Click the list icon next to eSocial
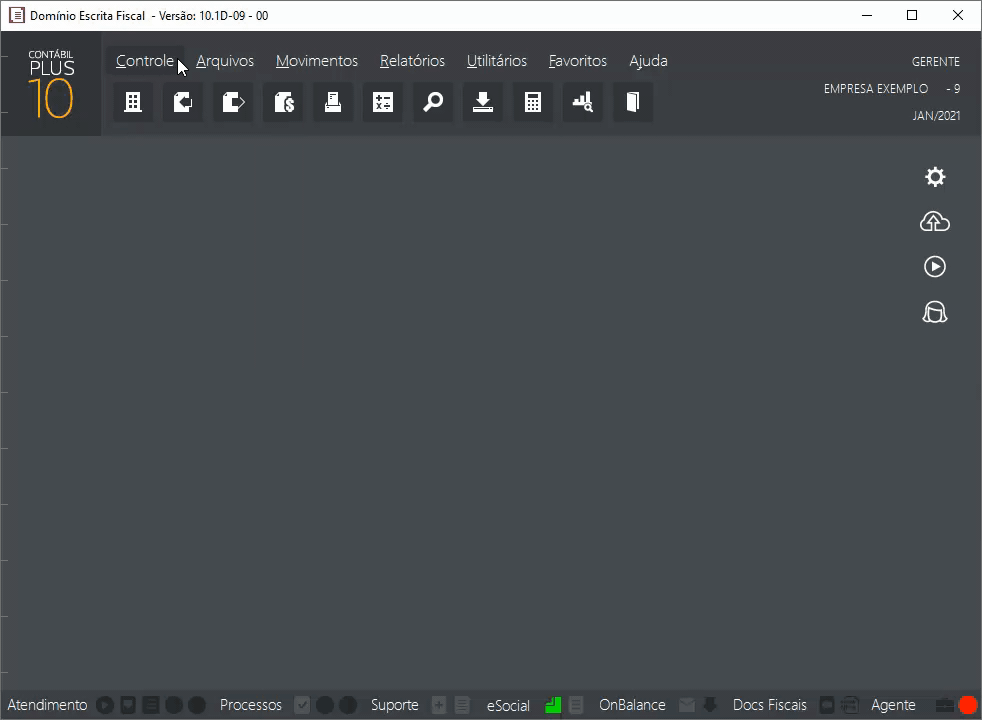The height and width of the screenshot is (720, 982). click(576, 705)
